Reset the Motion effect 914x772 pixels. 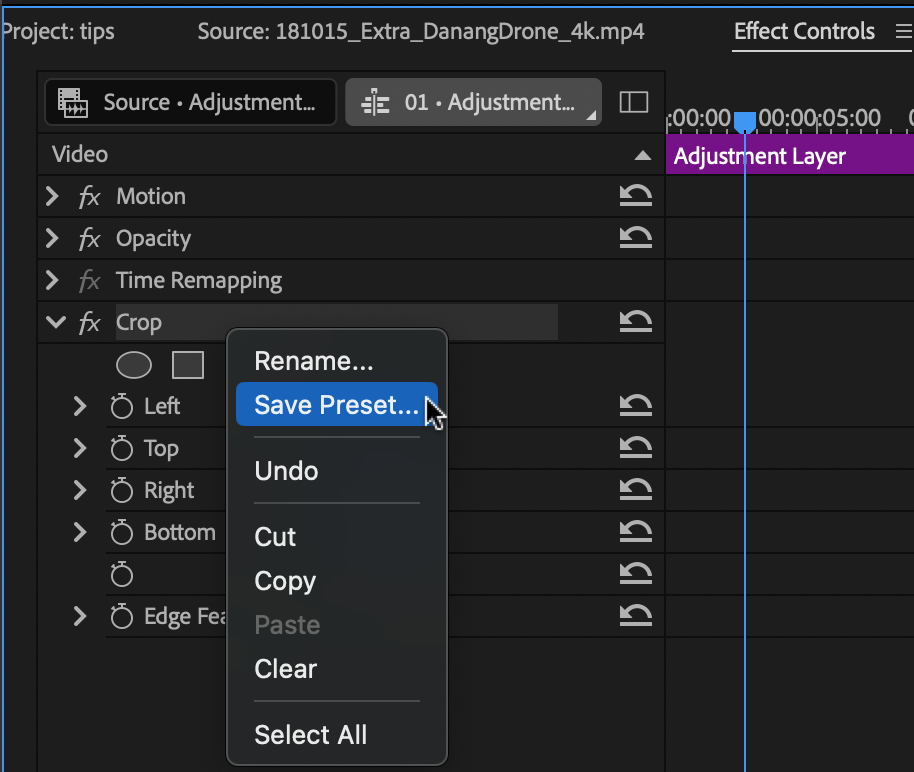[x=635, y=196]
